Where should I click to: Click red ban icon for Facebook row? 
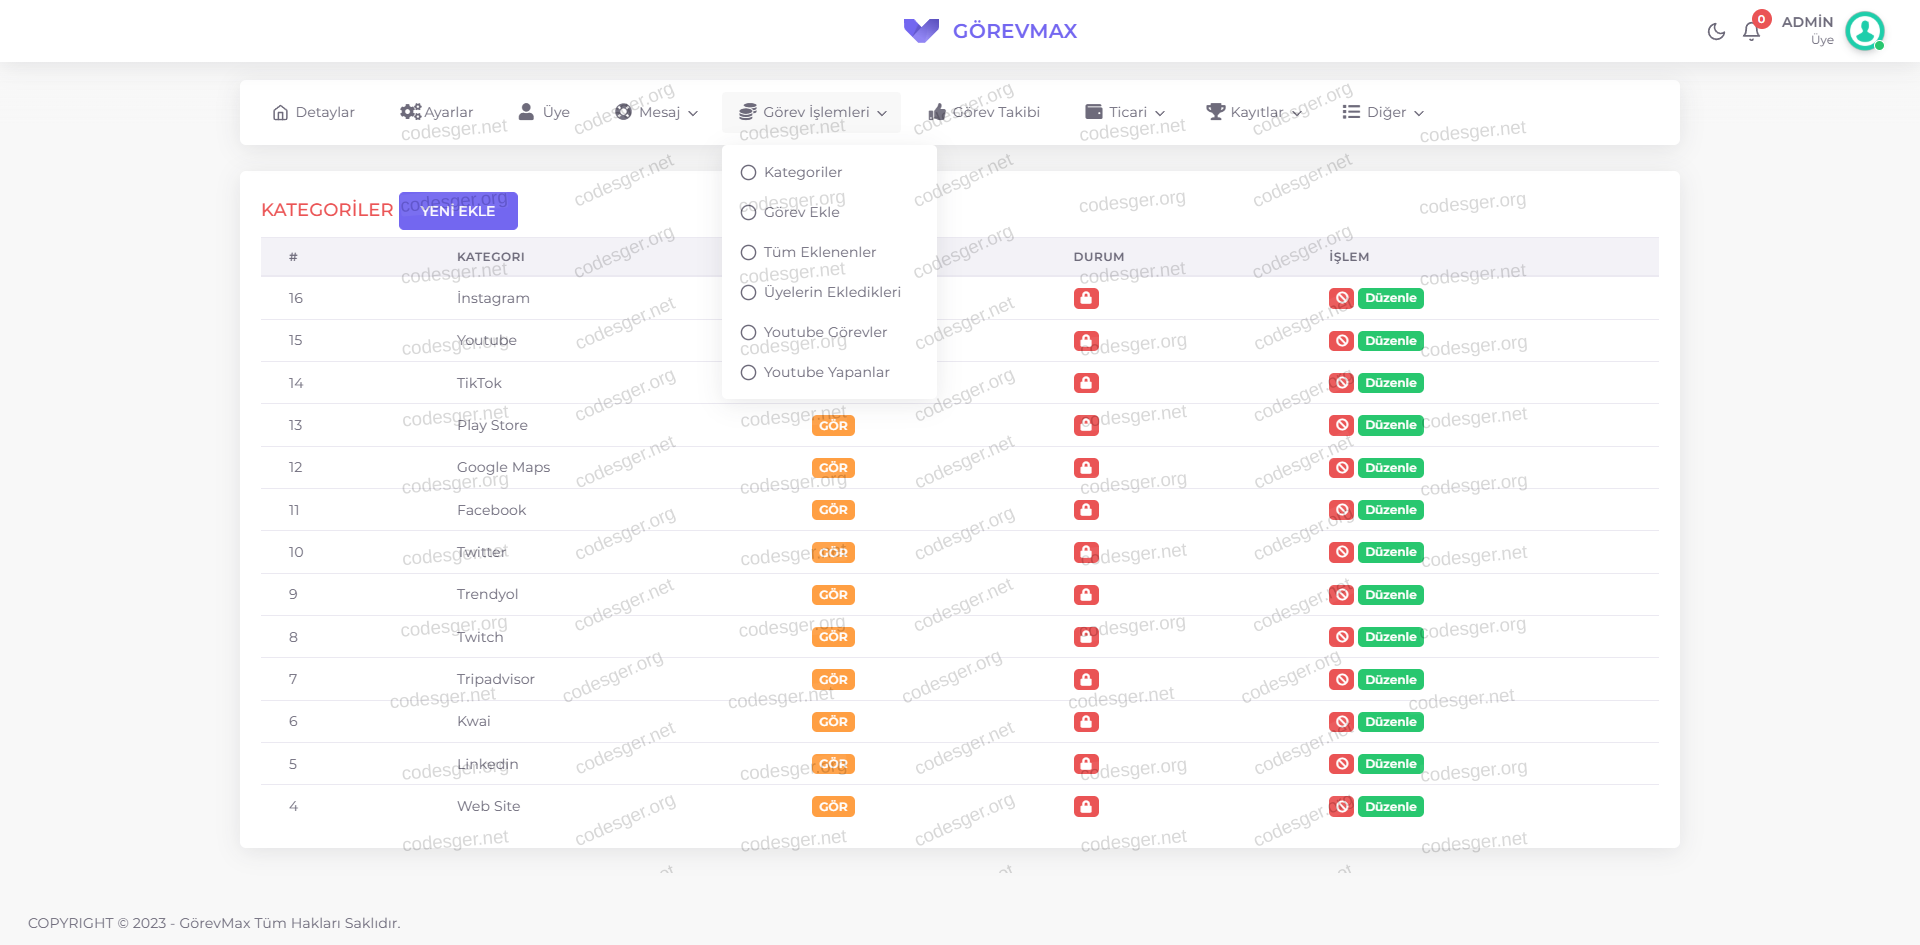1341,510
